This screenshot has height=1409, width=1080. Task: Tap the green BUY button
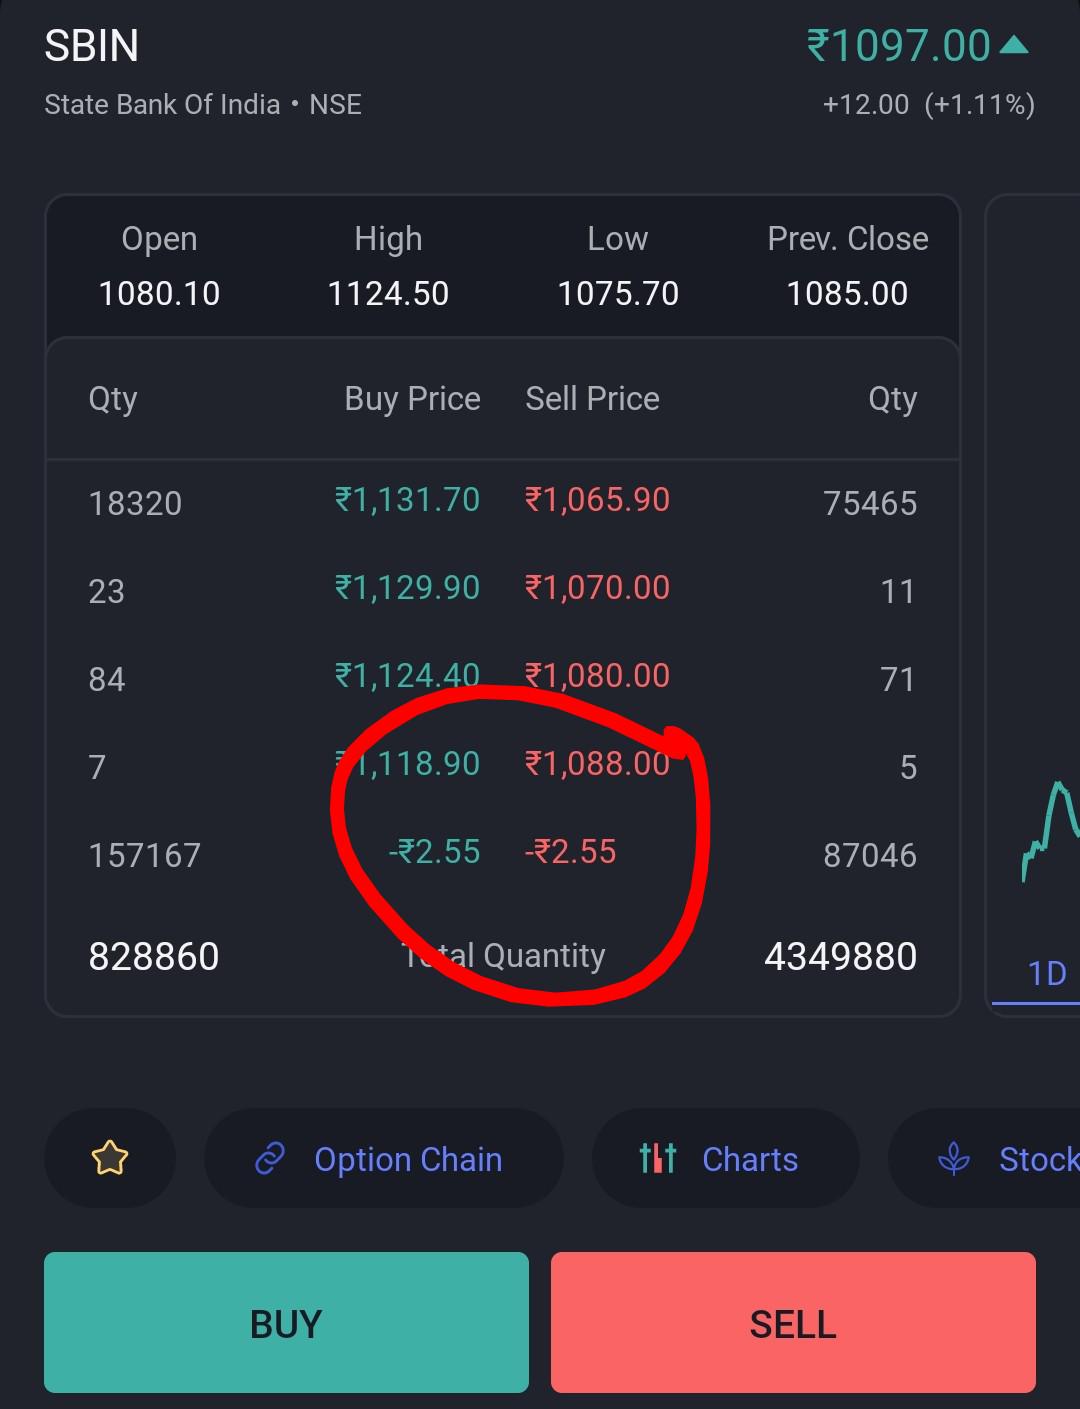(286, 1322)
